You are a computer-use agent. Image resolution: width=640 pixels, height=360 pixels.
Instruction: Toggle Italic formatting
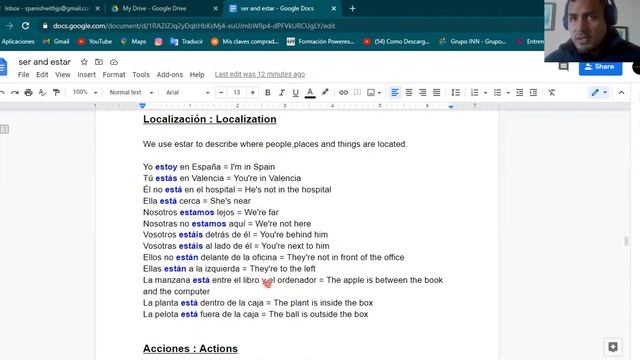pyautogui.click(x=282, y=93)
